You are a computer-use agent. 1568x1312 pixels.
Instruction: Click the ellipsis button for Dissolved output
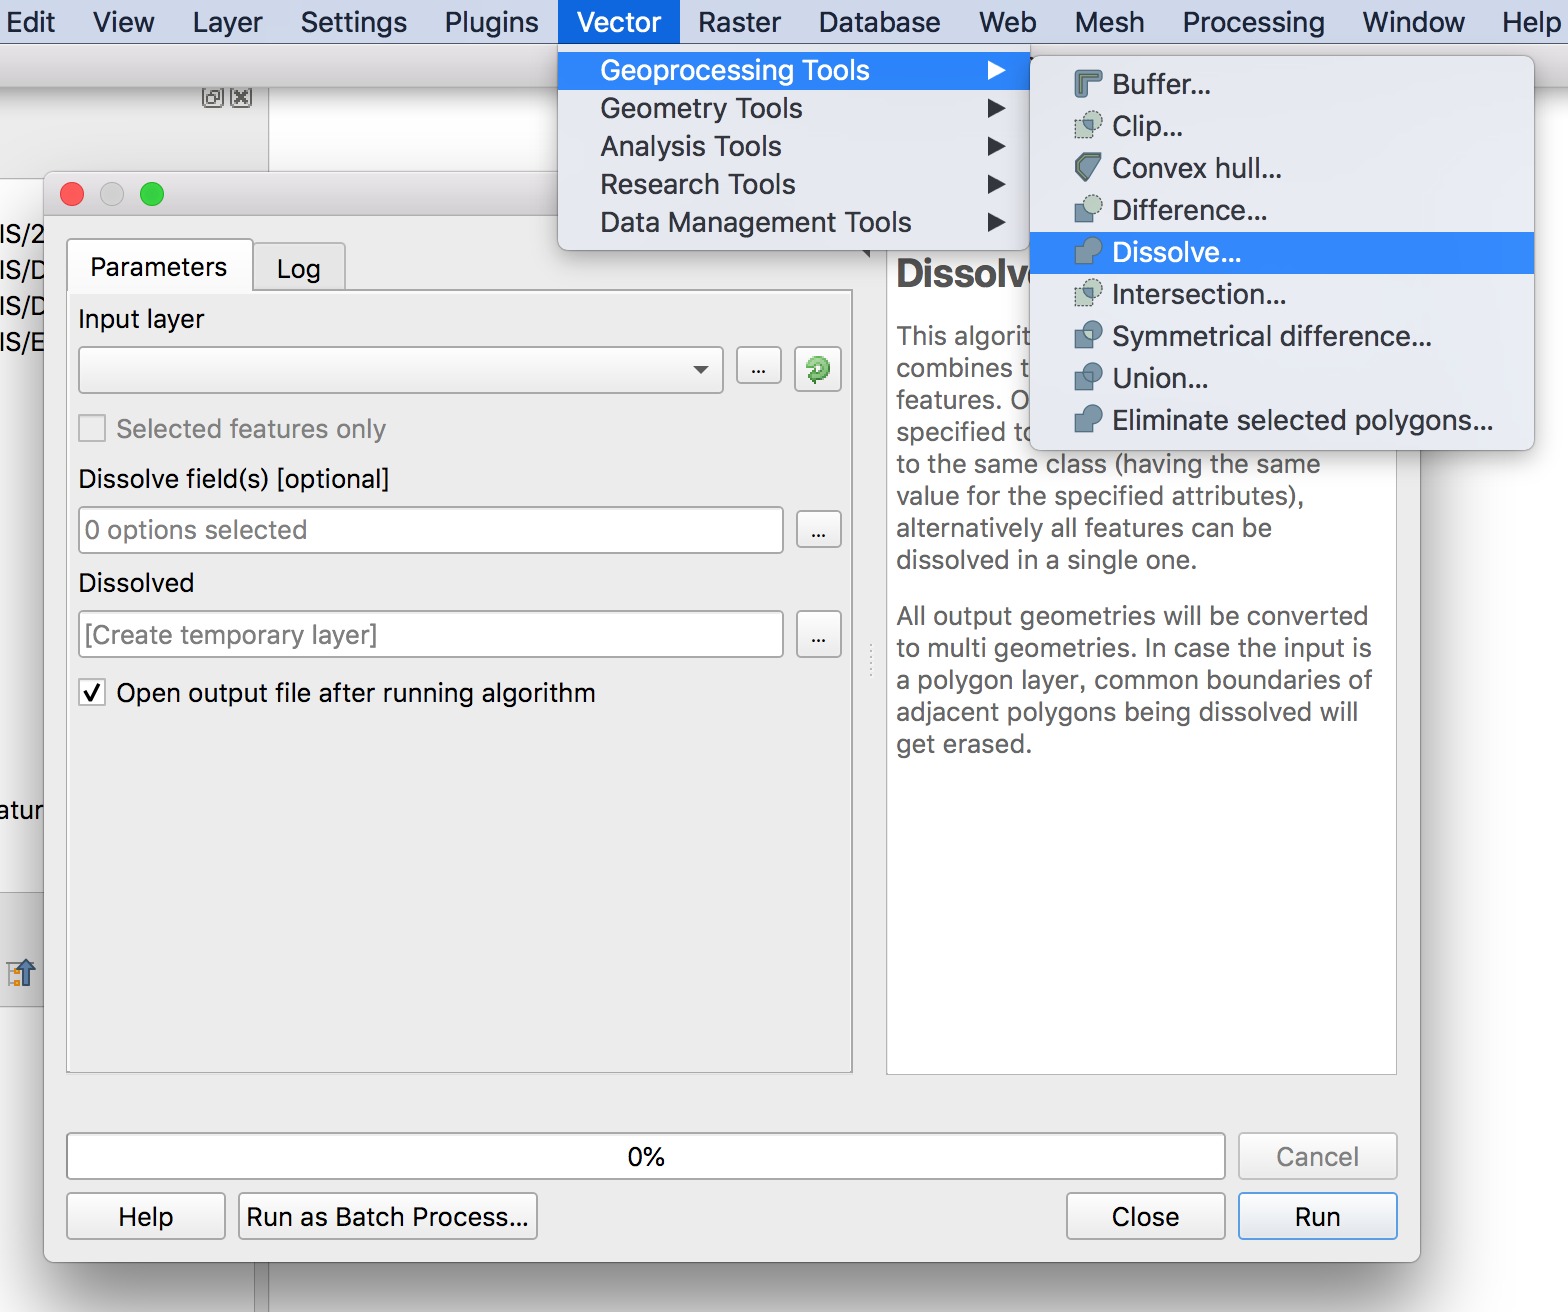click(819, 635)
